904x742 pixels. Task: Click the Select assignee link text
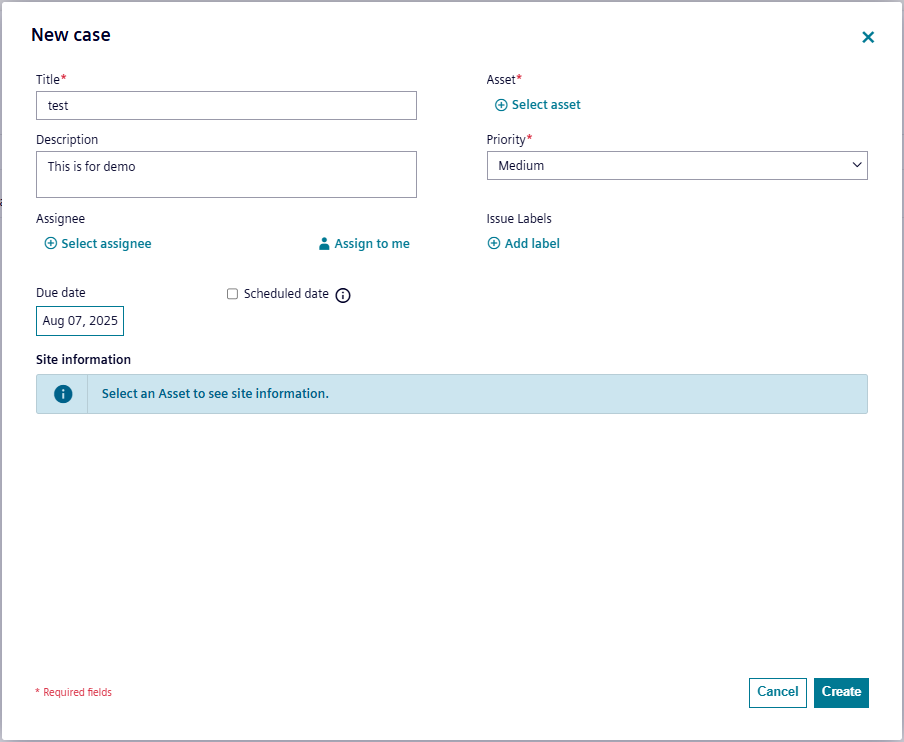pyautogui.click(x=106, y=244)
